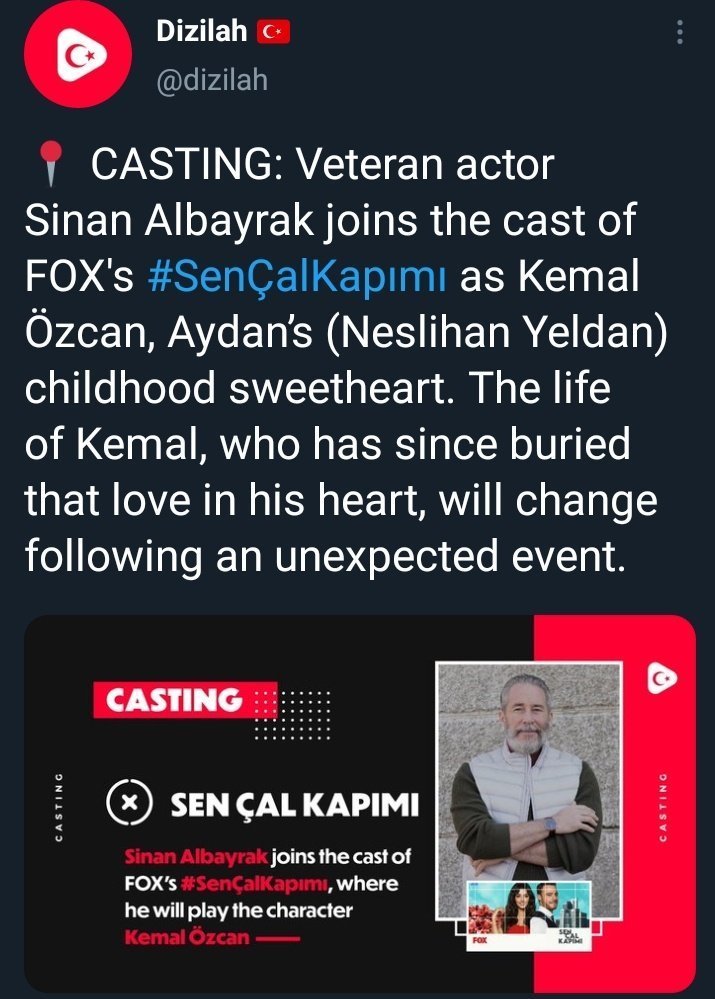Click the red Kemal Özcan text

click(x=184, y=938)
